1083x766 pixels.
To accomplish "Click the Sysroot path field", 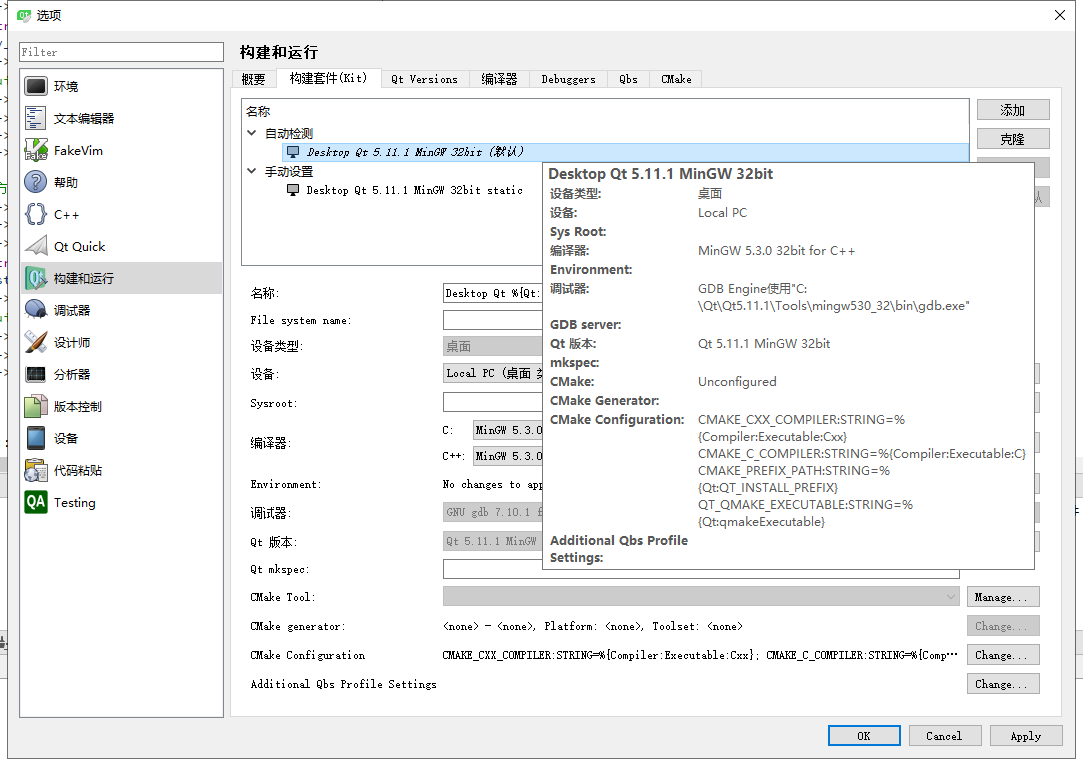I will pos(492,403).
